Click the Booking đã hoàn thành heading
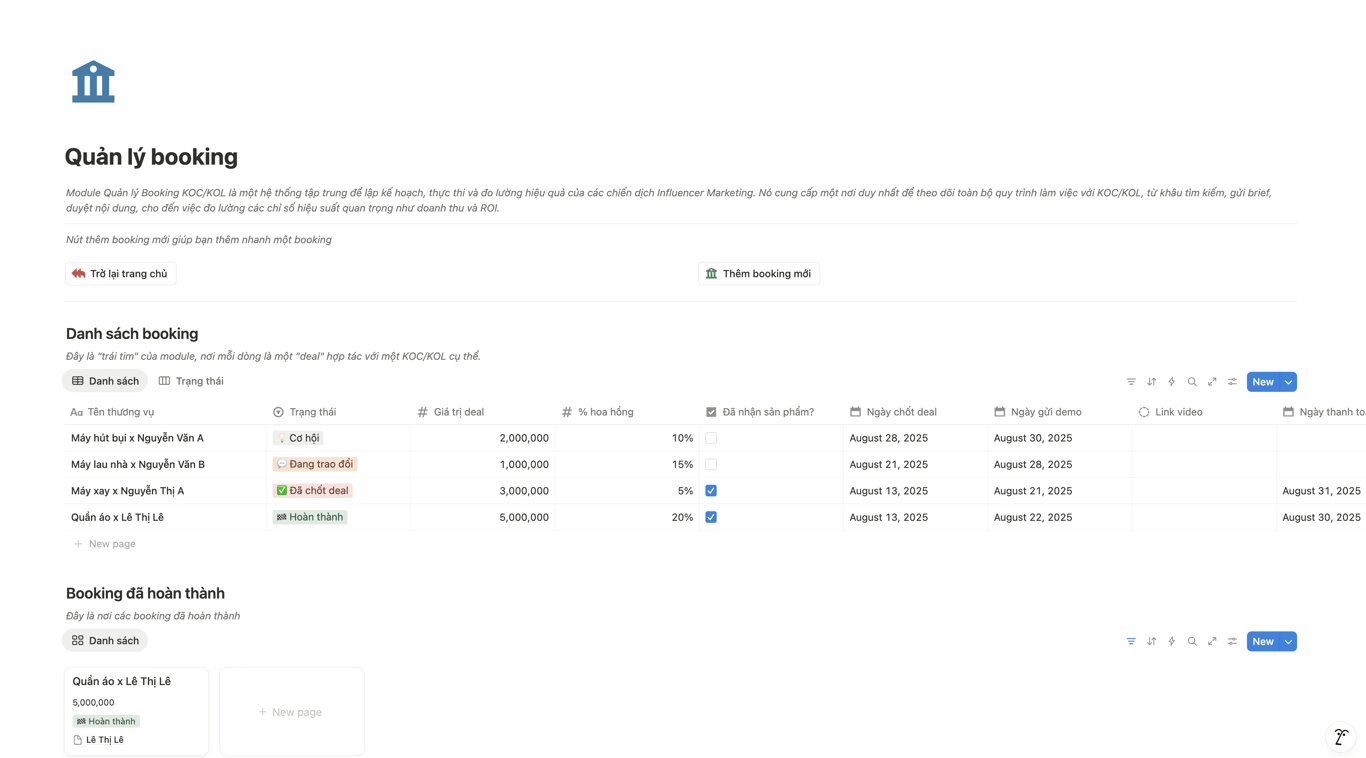This screenshot has height=758, width=1366. pyautogui.click(x=145, y=593)
